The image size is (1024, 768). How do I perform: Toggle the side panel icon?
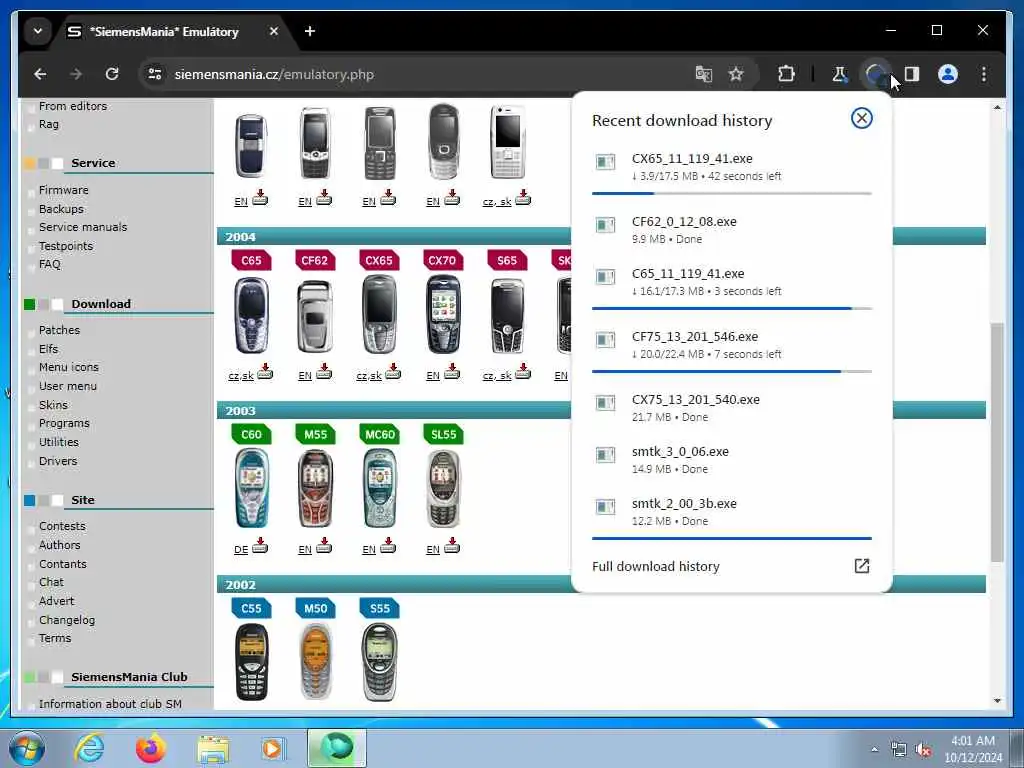912,74
